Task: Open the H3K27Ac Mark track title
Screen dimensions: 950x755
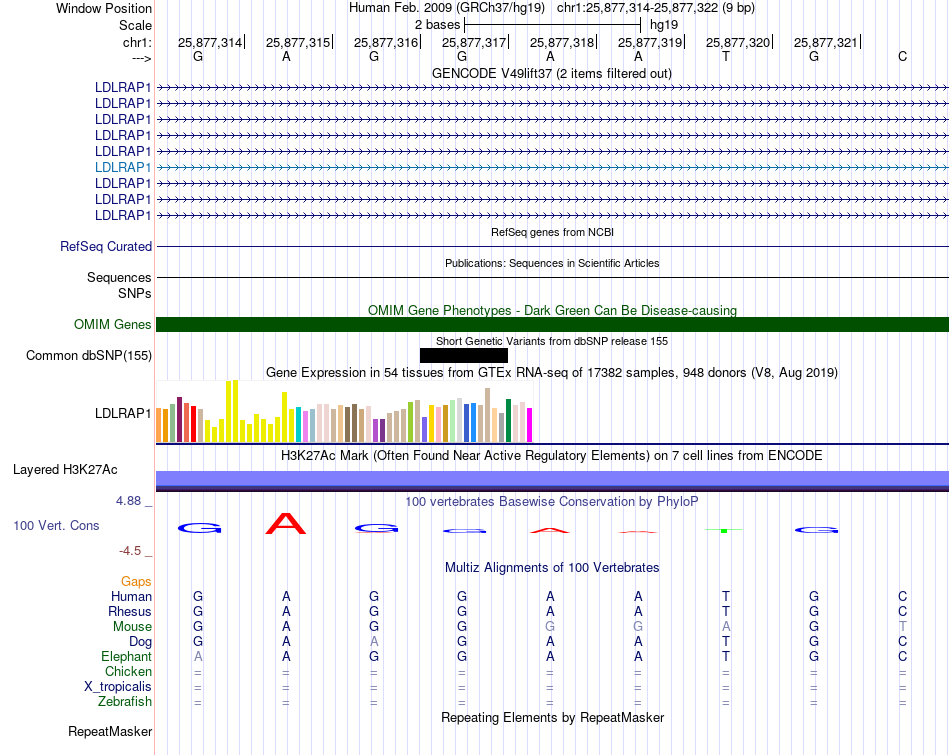Action: [x=552, y=456]
